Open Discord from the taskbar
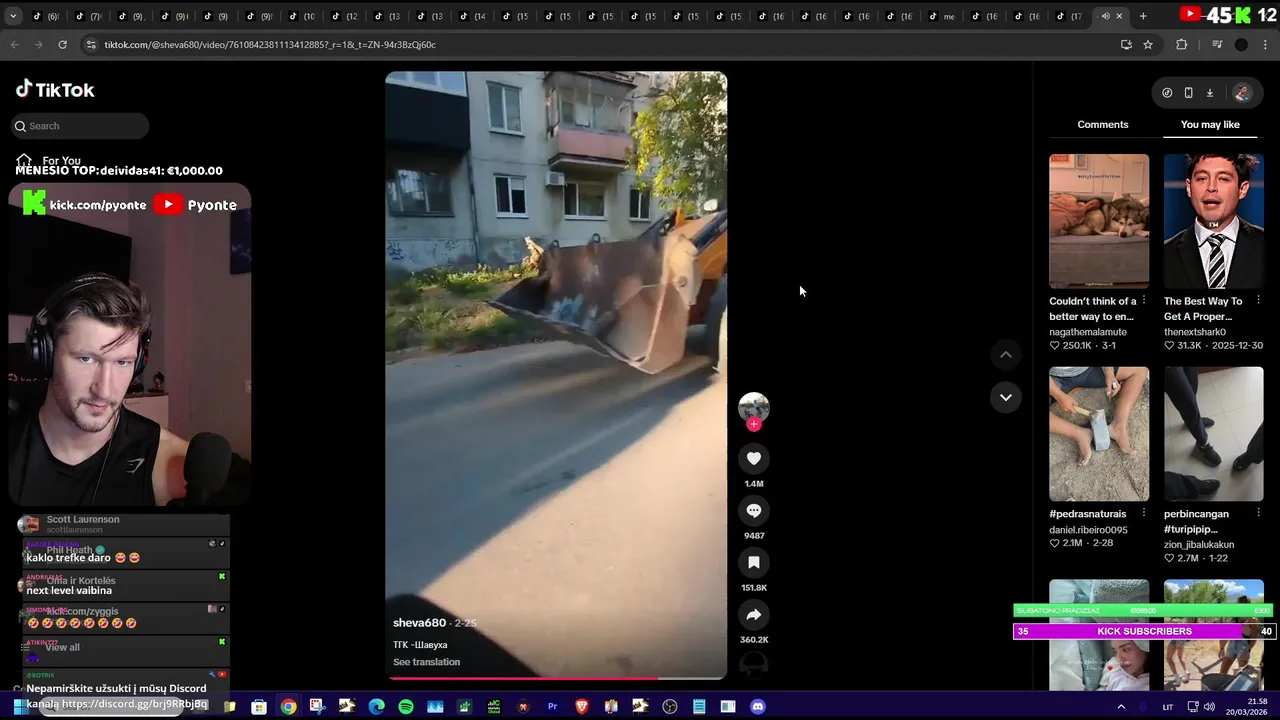This screenshot has height=720, width=1280. [x=758, y=707]
